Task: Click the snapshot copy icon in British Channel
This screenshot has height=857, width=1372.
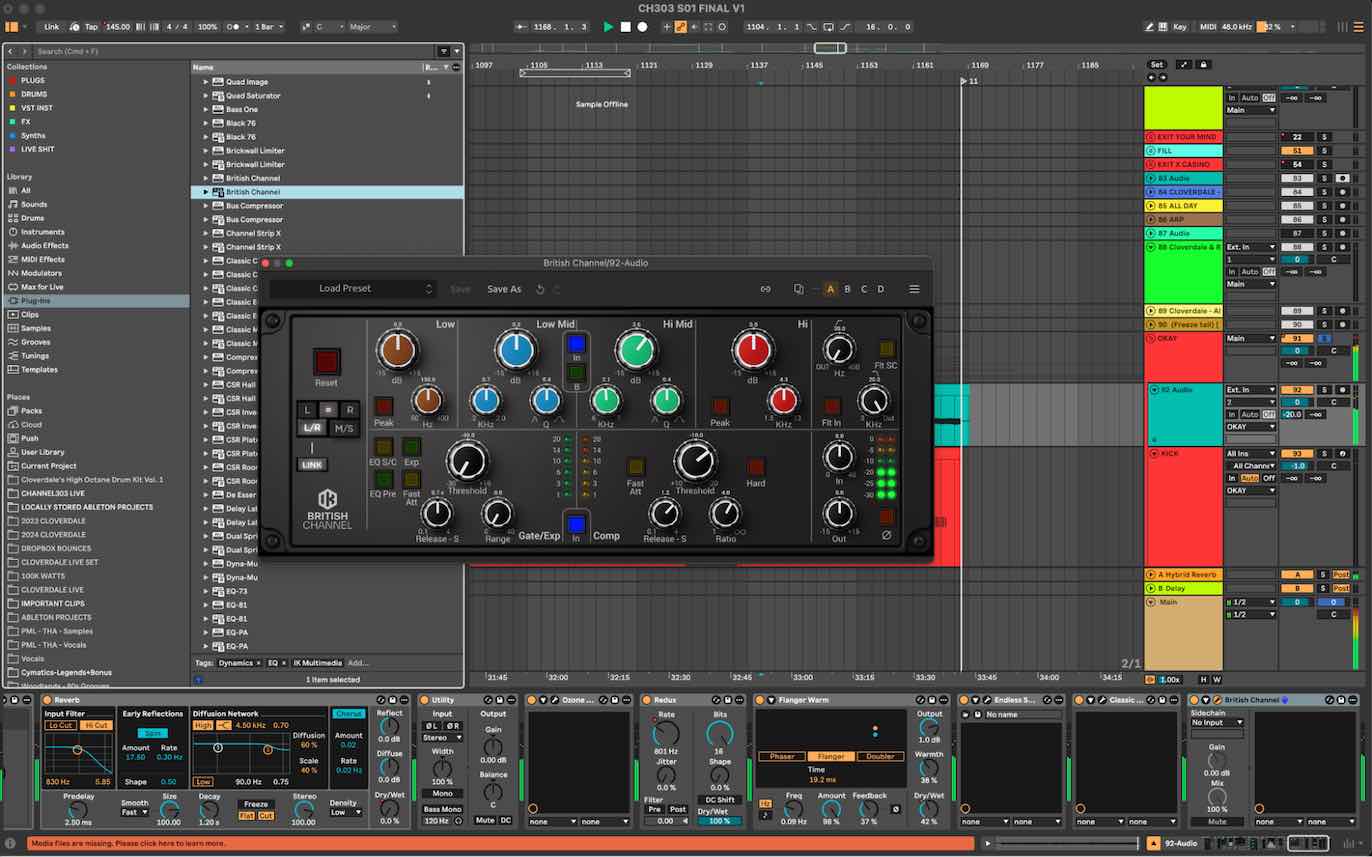Action: click(x=799, y=288)
